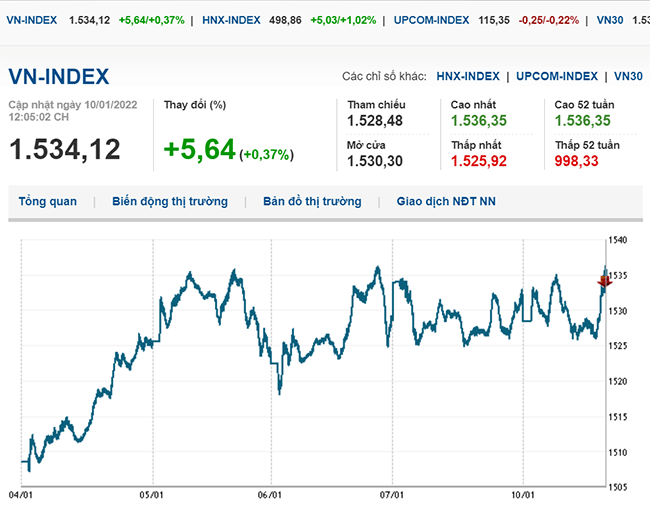Open HNX-INDEX link beside Các chỉ số khác
650x510 pixels.
tap(468, 76)
